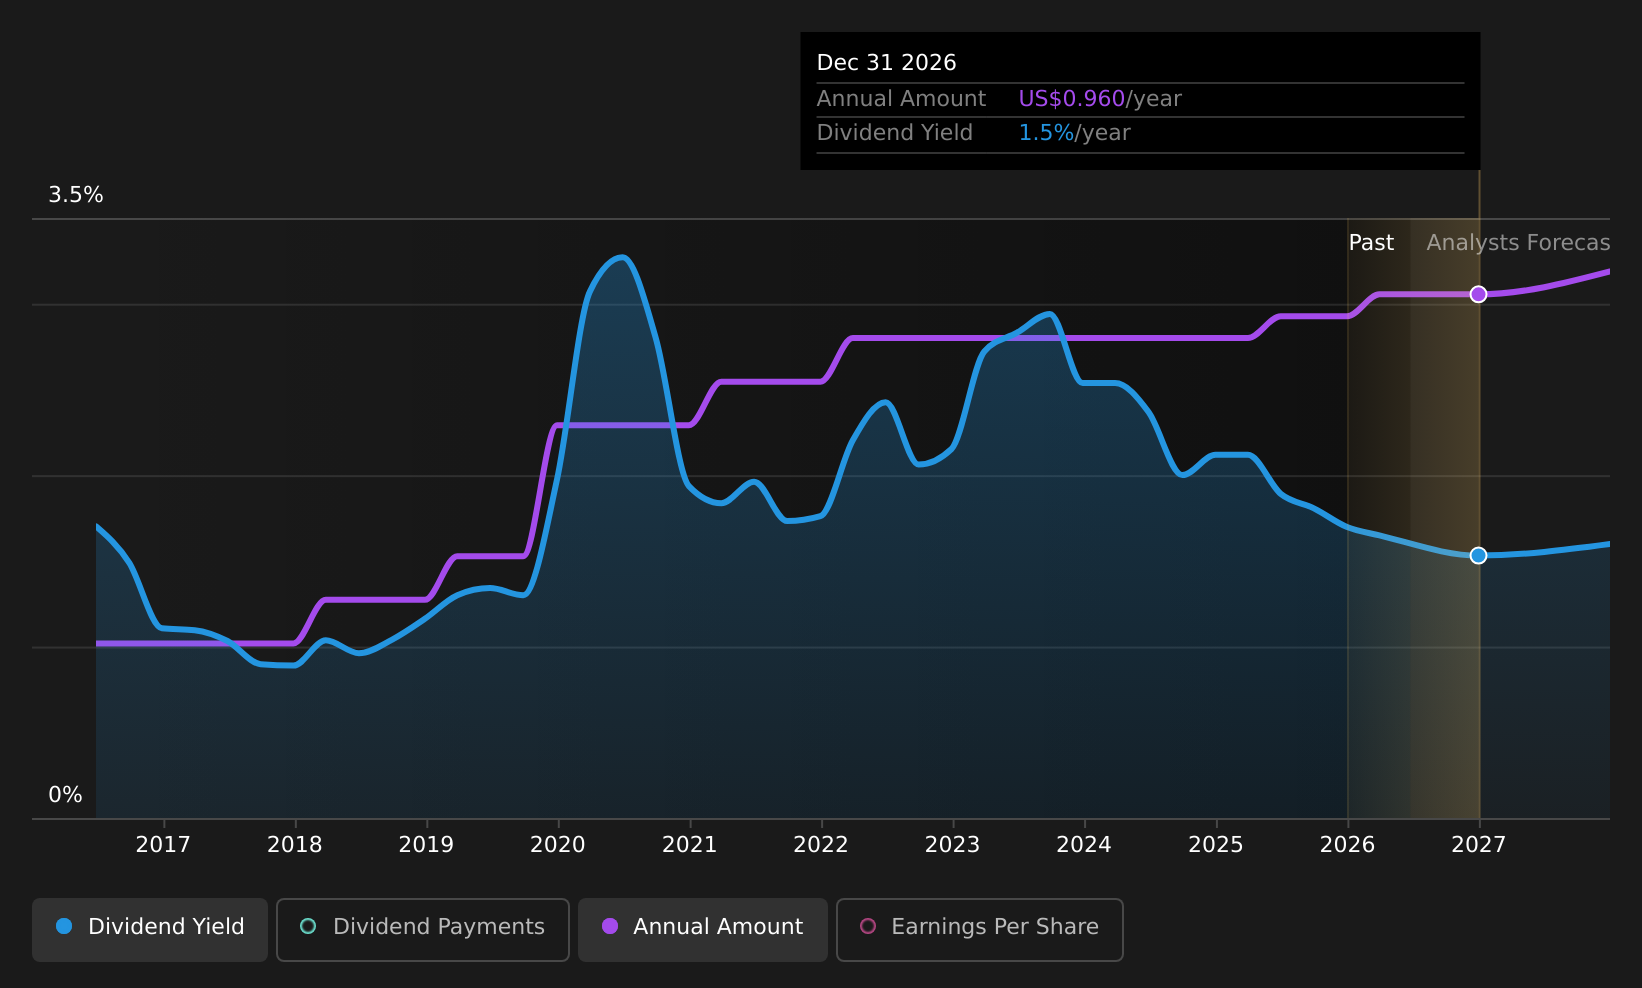Click the 2027 x-axis year label
The height and width of the screenshot is (988, 1642).
coord(1479,845)
